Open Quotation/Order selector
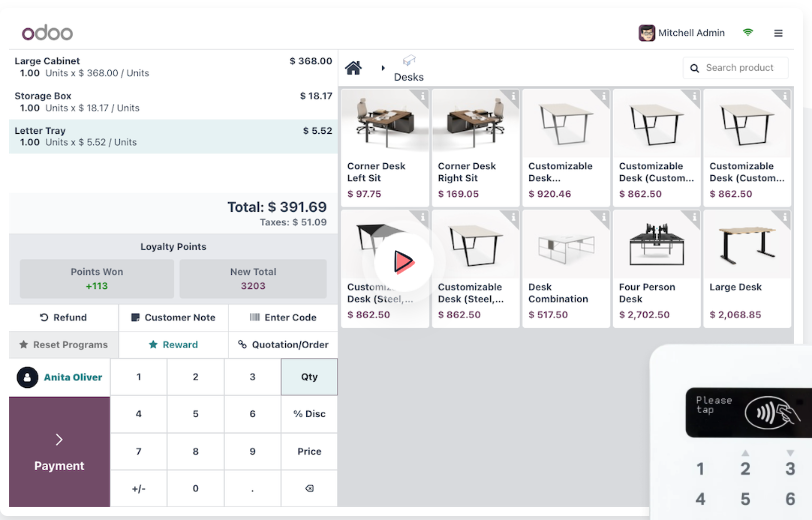 pyautogui.click(x=283, y=344)
